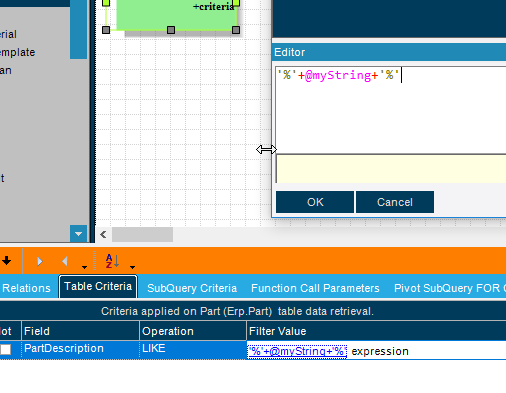This screenshot has width=506, height=393.
Task: Click the yellow description box in Editor
Action: pos(391,169)
